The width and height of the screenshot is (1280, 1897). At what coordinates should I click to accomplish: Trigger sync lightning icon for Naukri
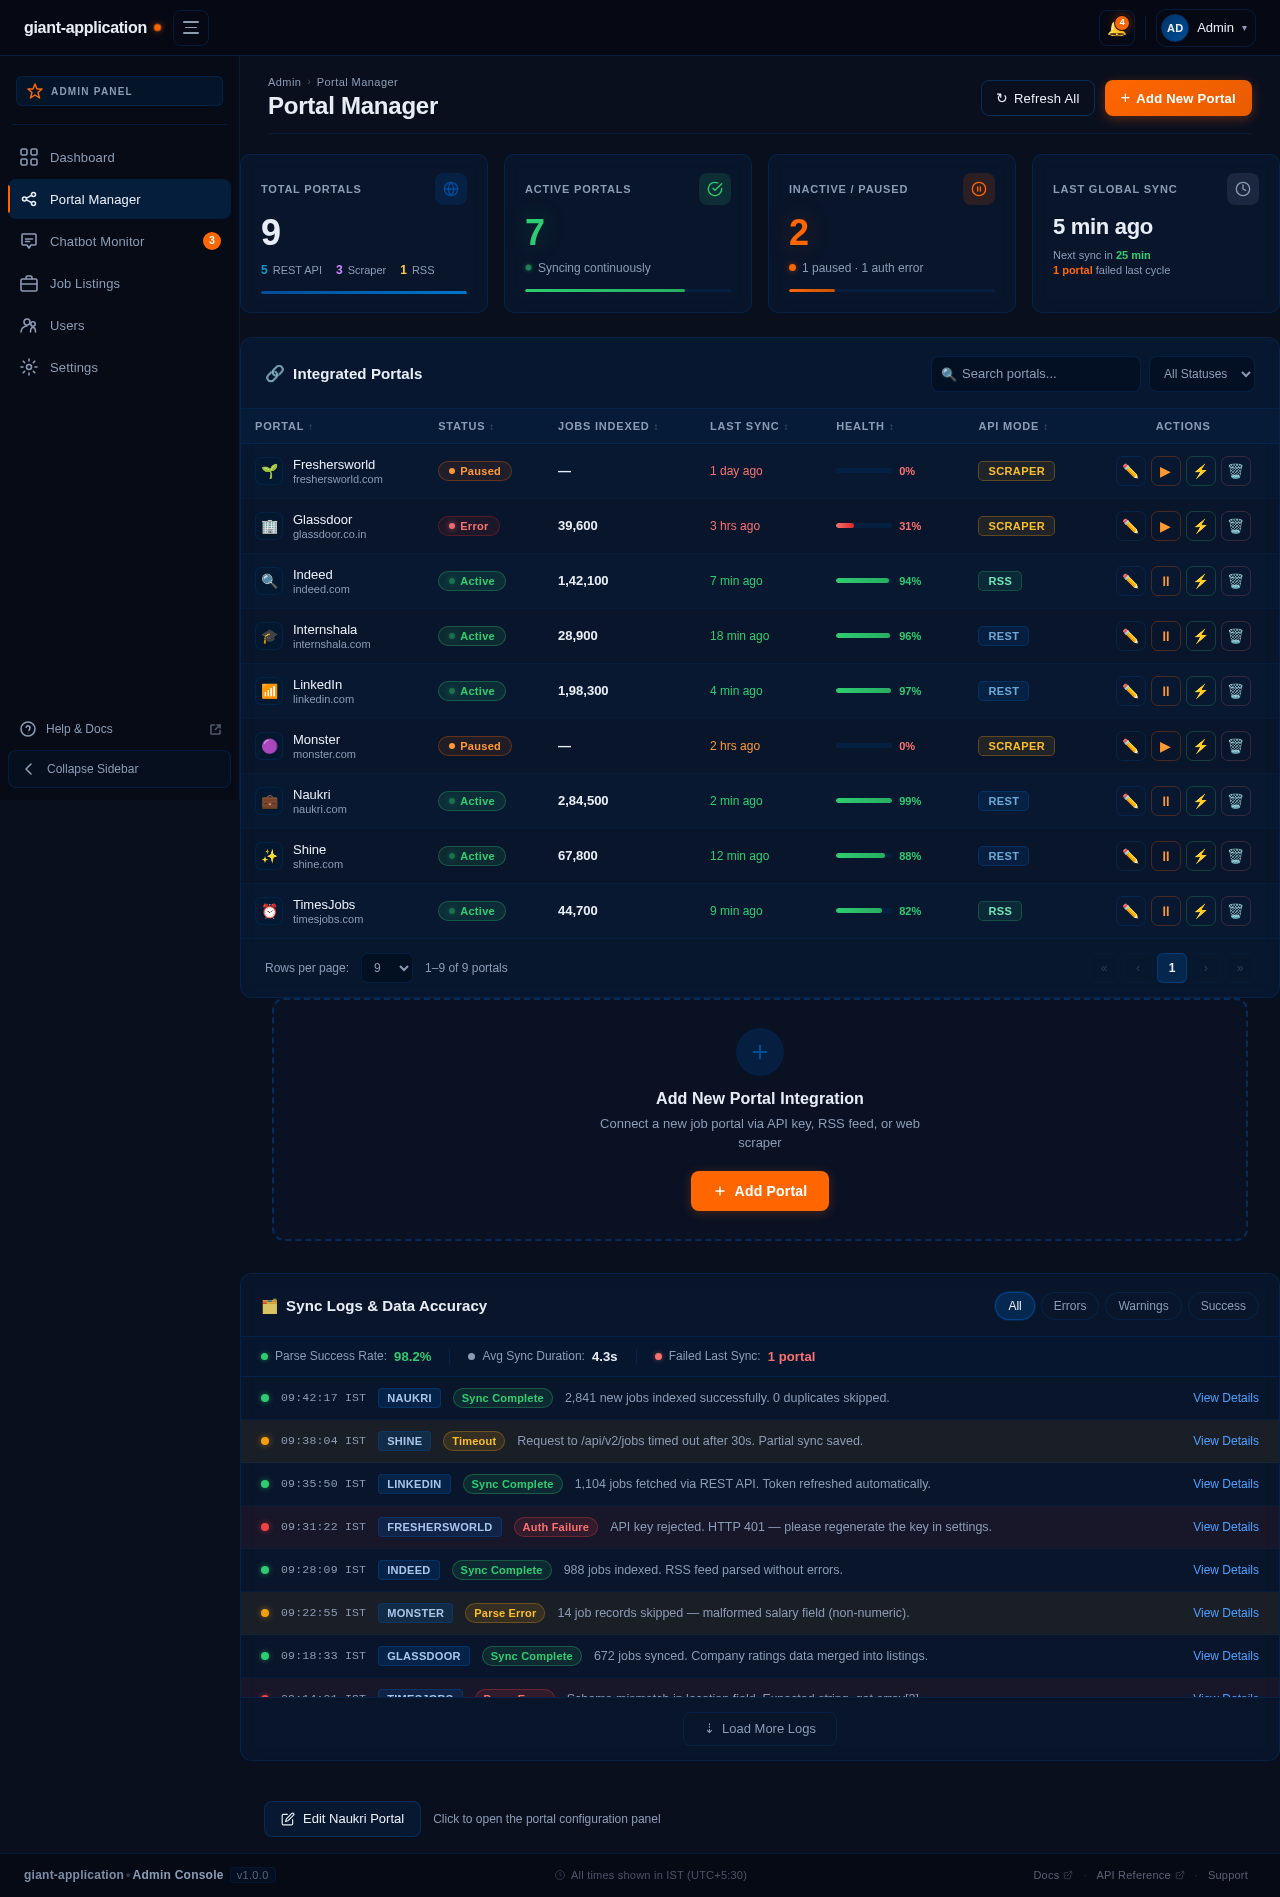pyautogui.click(x=1201, y=801)
